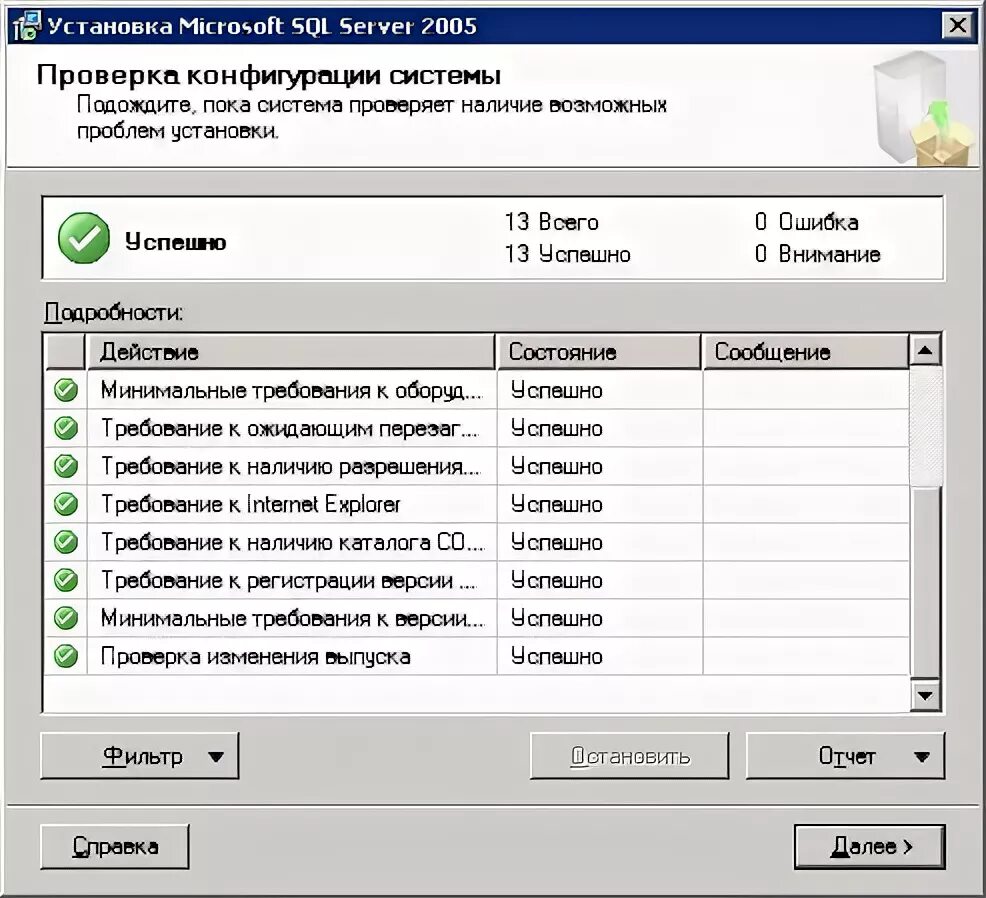Click the status icon for Минимальные требования к оборуд...

(x=65, y=390)
